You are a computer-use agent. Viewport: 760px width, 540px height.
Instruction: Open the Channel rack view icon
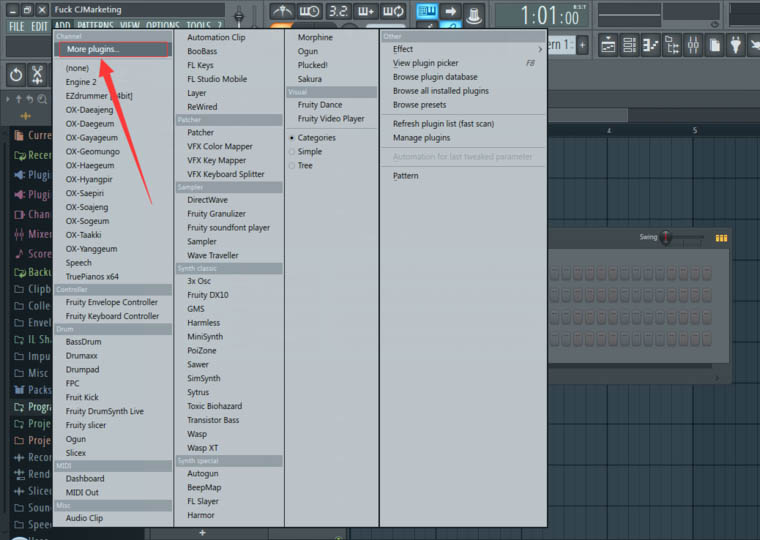point(629,46)
